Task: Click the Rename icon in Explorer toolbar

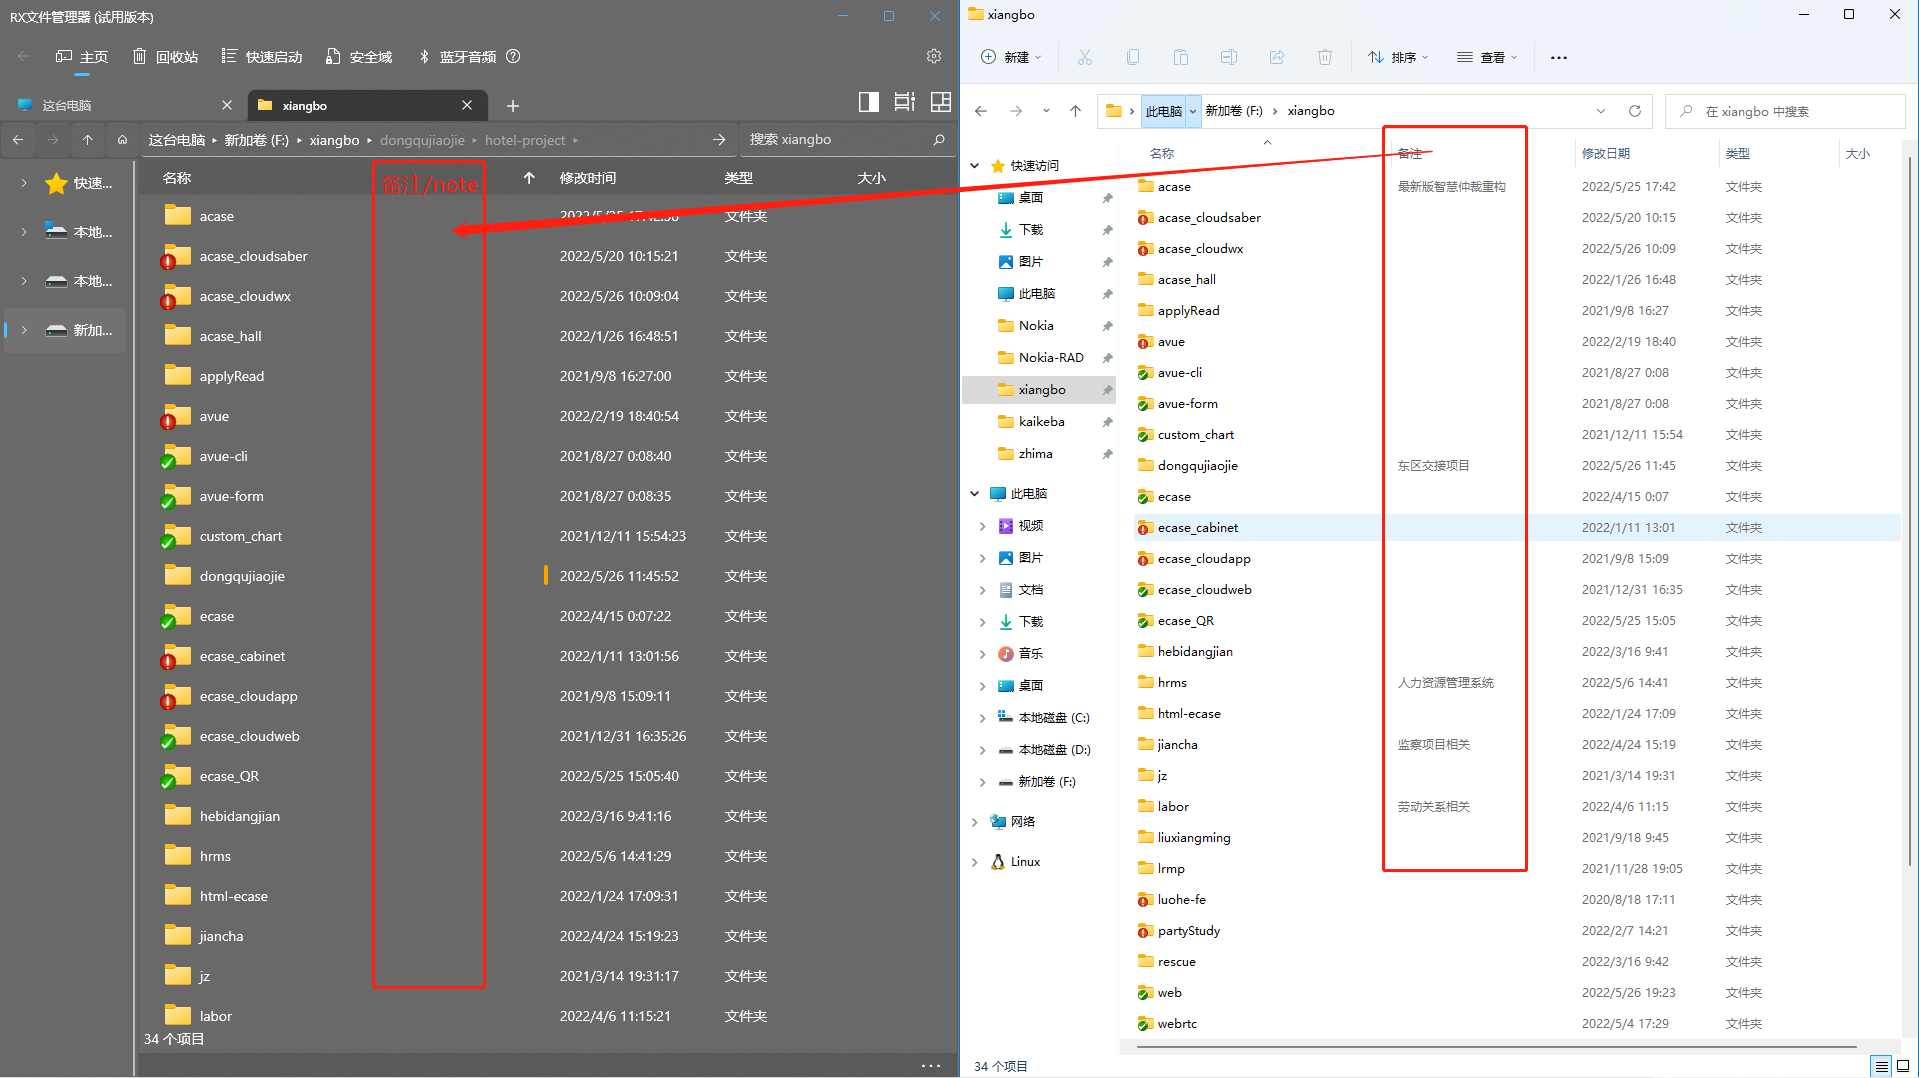Action: 1229,57
